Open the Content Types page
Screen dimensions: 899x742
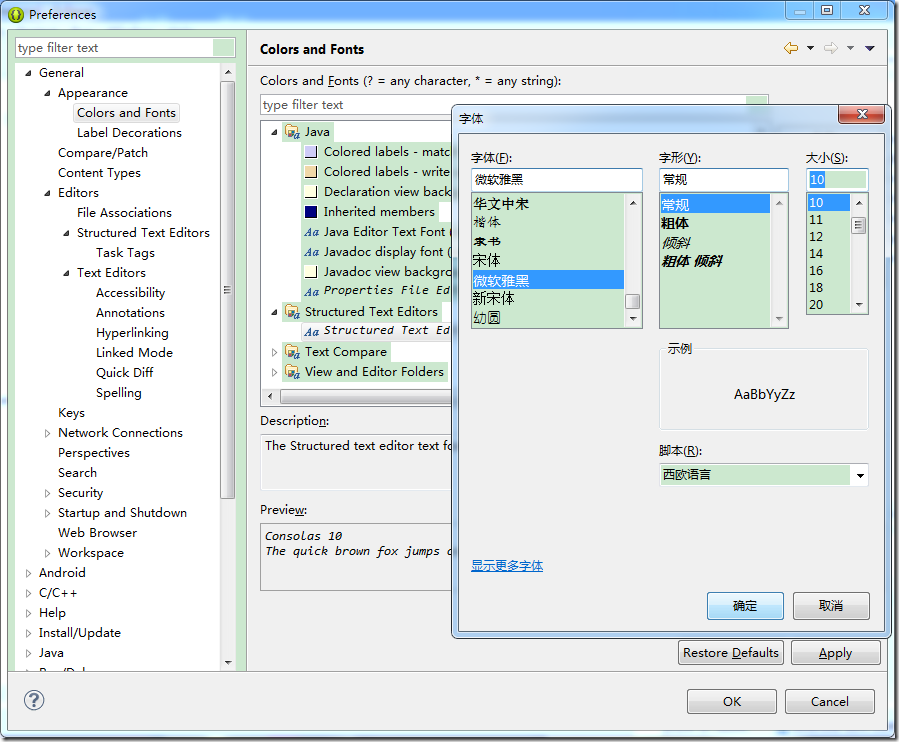[x=99, y=173]
